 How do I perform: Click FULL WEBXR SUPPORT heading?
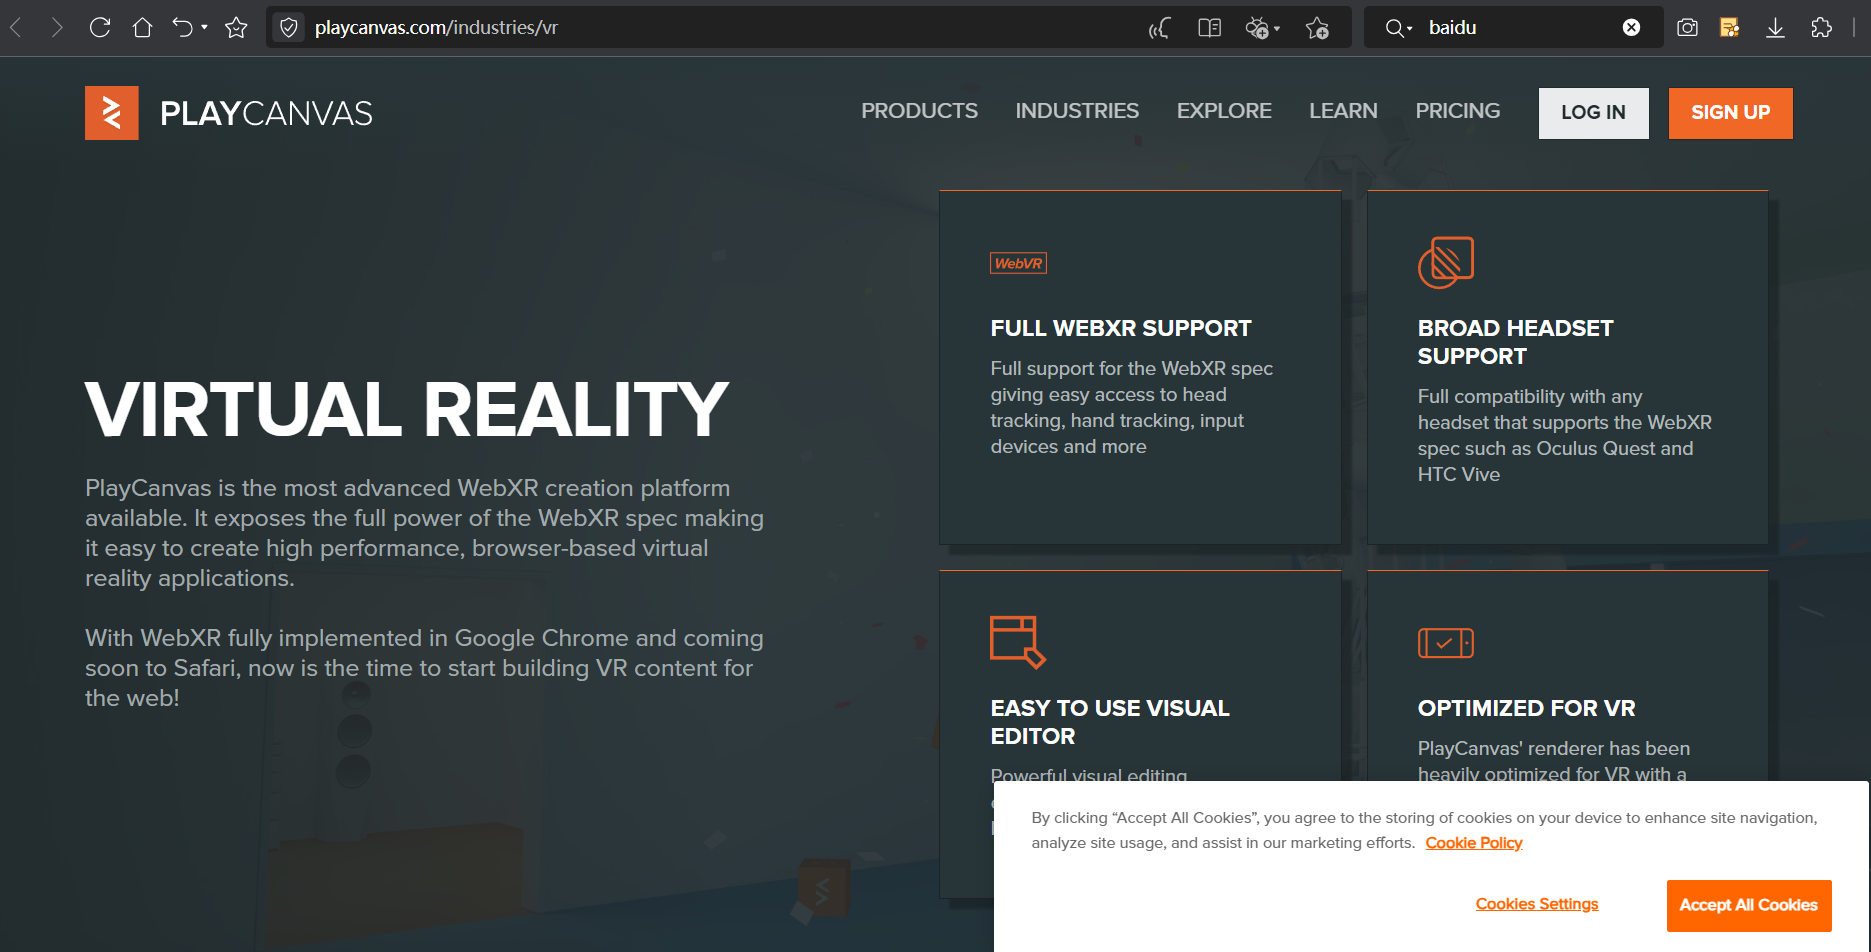(1121, 328)
